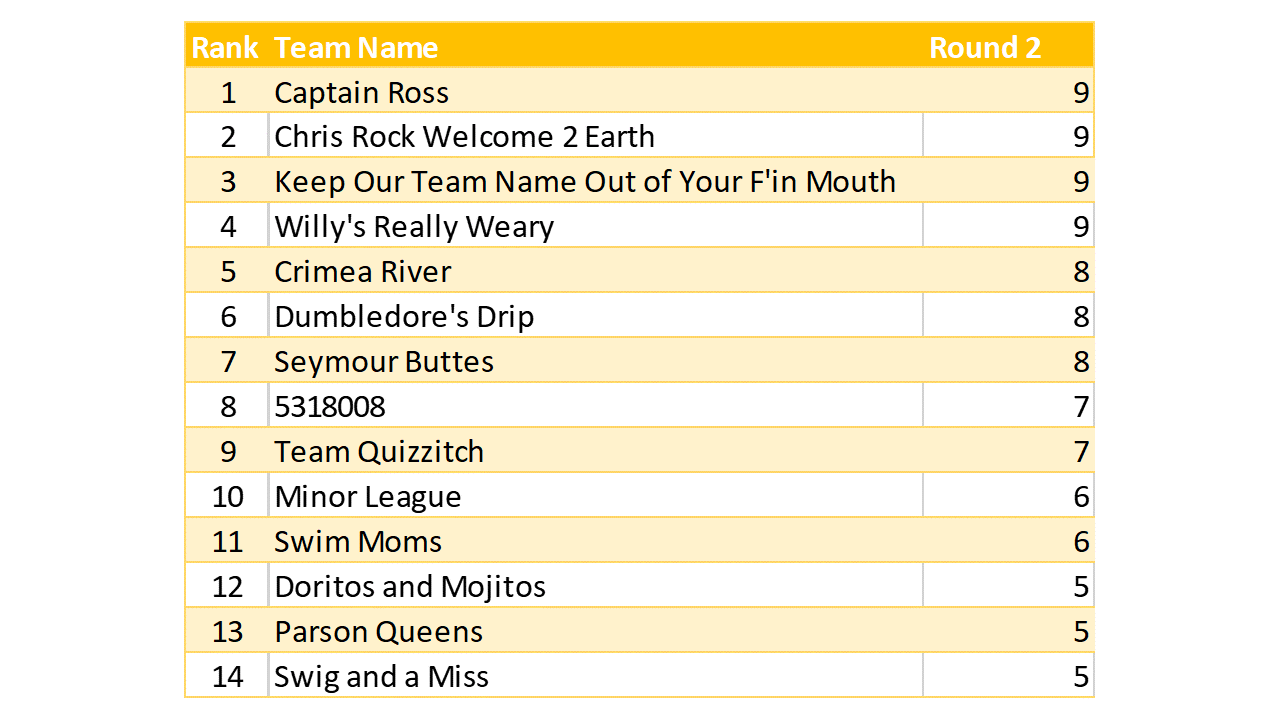Click the Parson Queens team name
The image size is (1280, 720).
(x=378, y=631)
